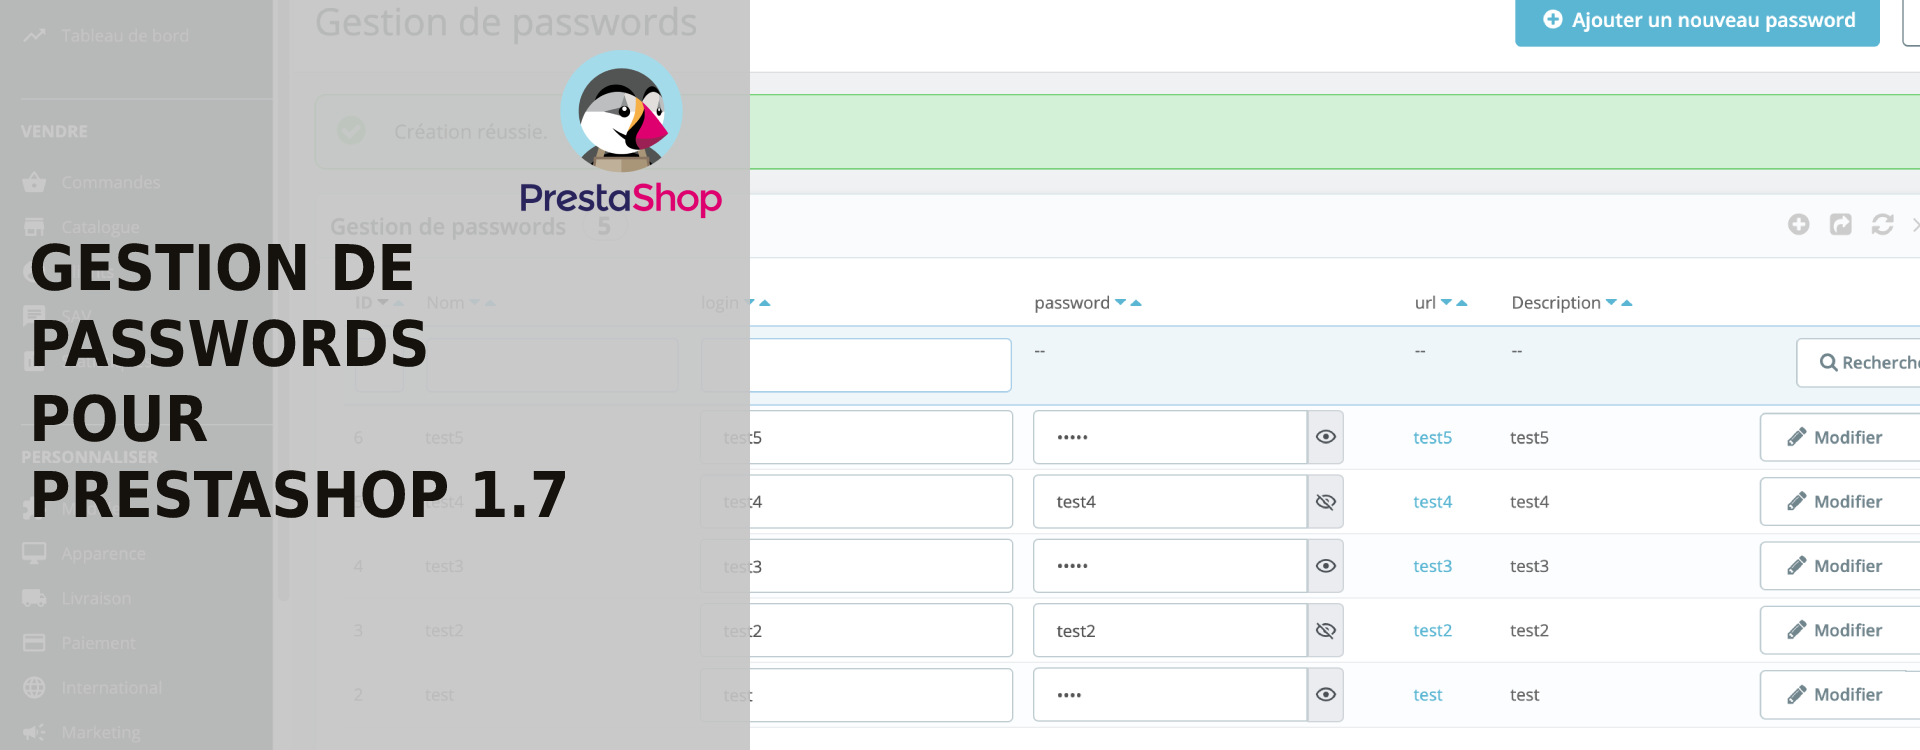
Task: Click the password column header label
Action: (1072, 302)
